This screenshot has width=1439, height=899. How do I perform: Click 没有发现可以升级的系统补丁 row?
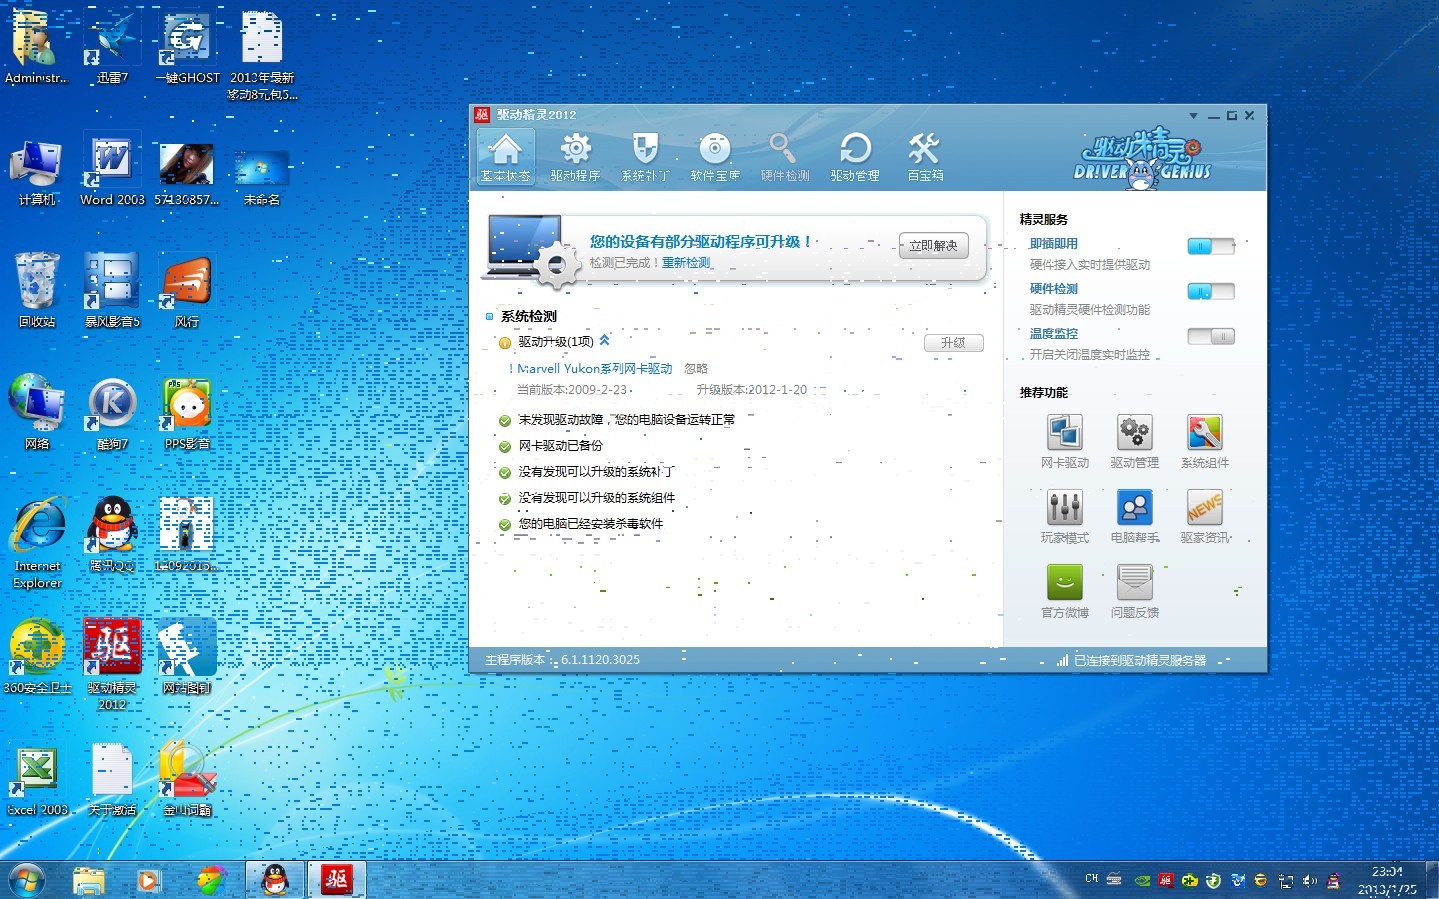(596, 472)
